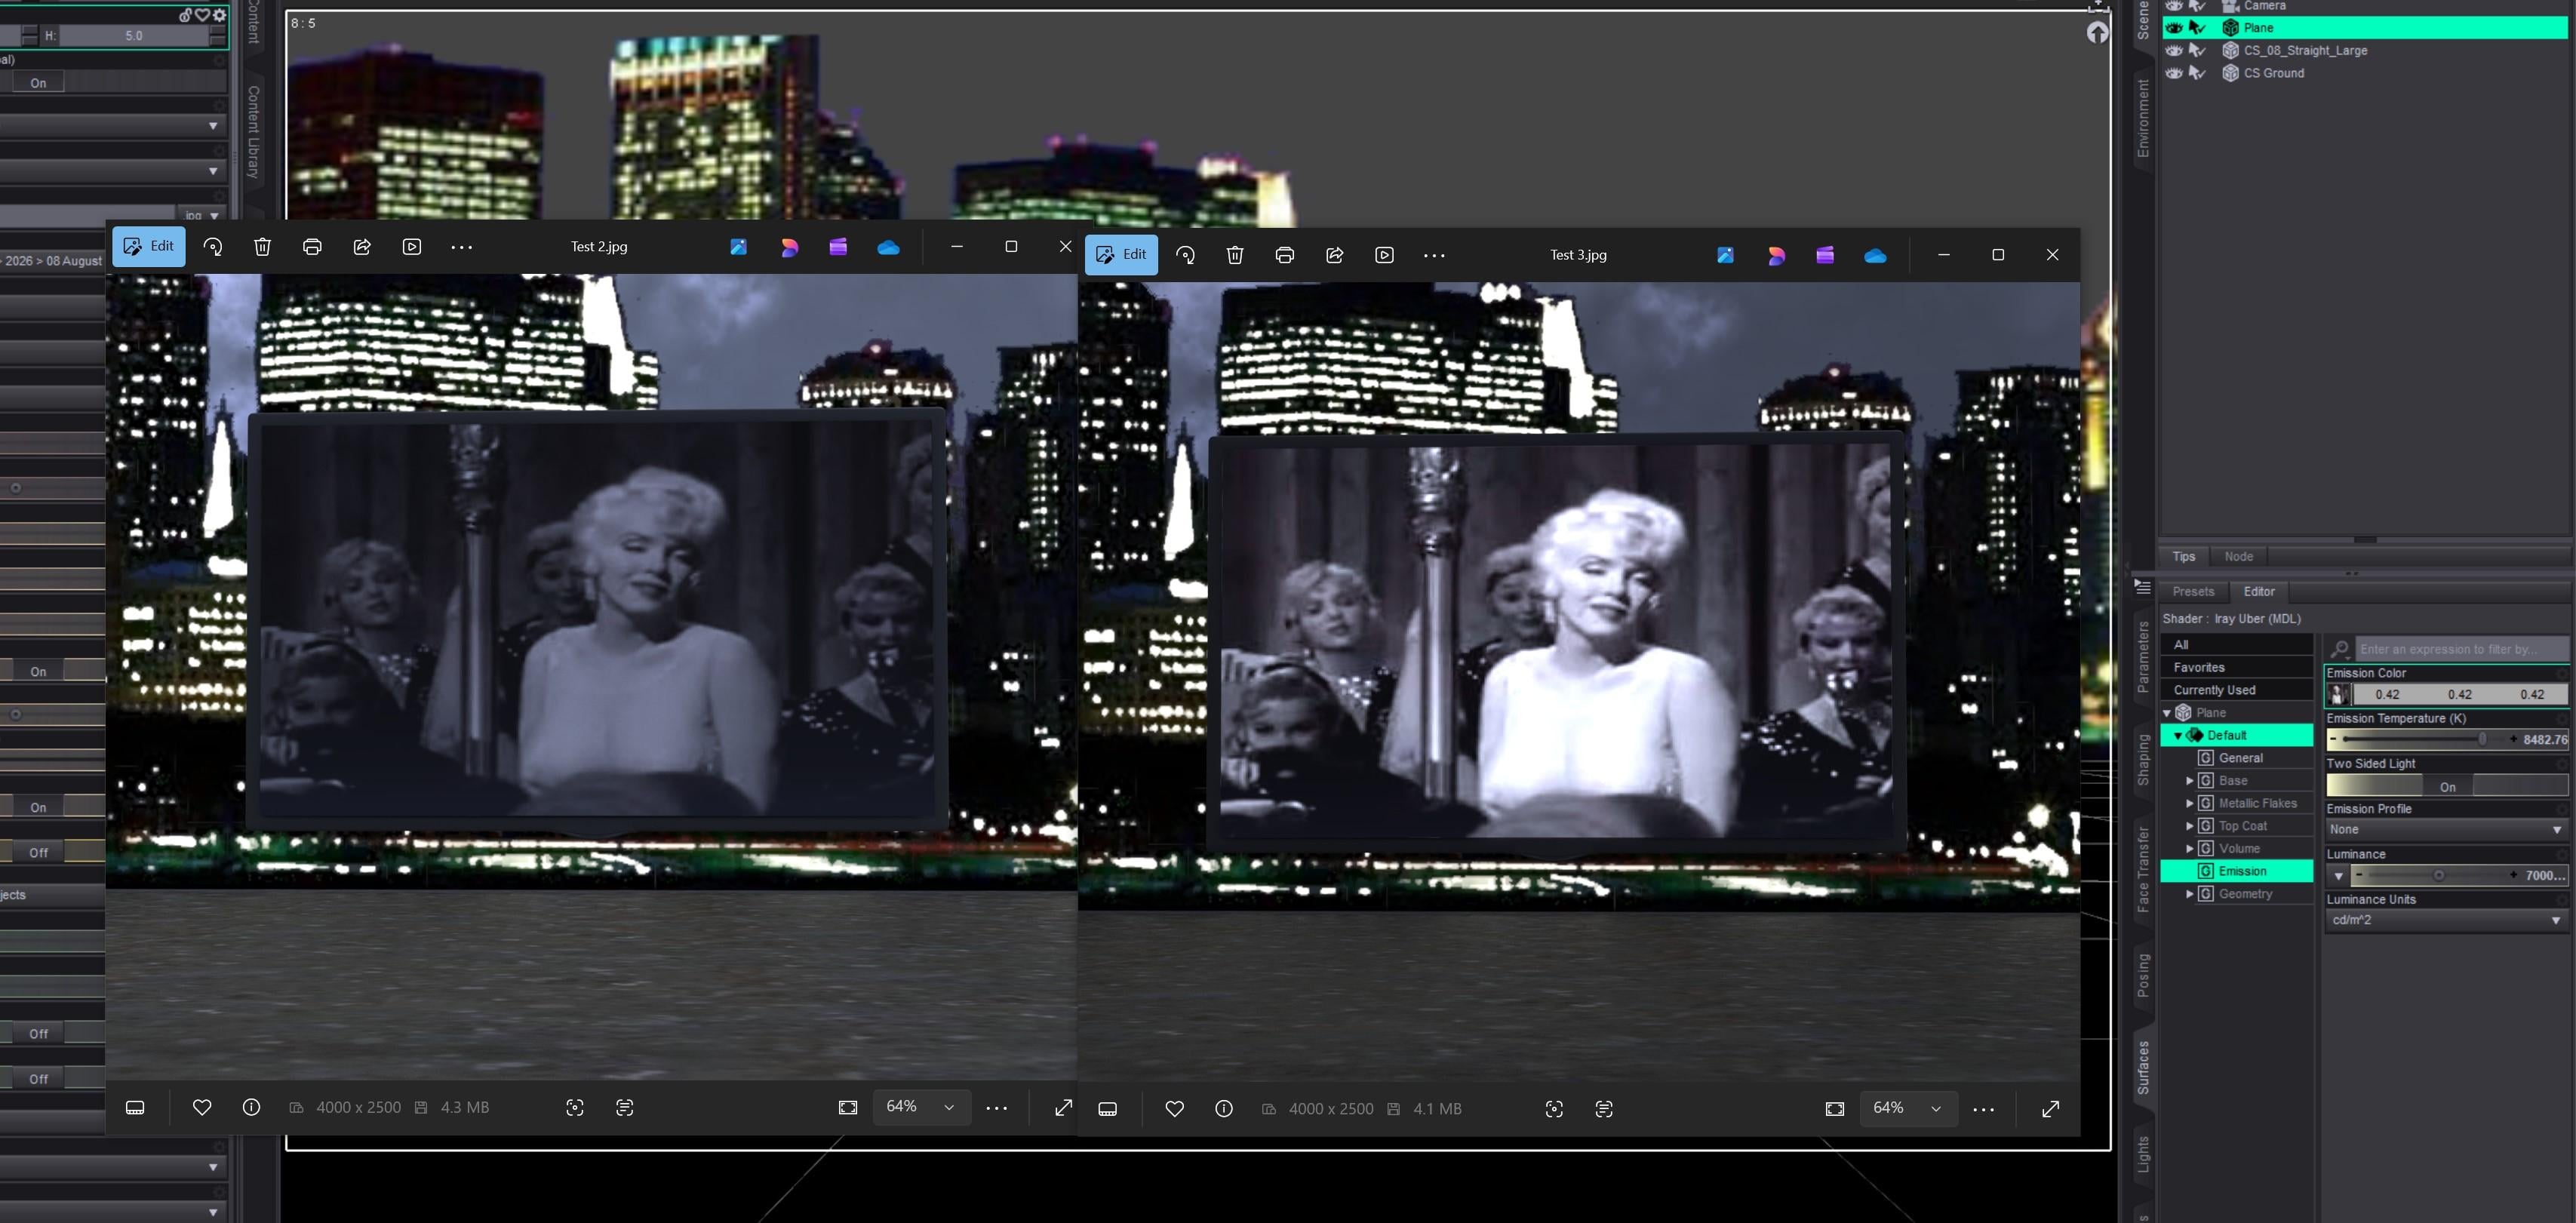Show file info for Test 2.jpg
Viewport: 2576px width, 1223px height.
click(251, 1107)
